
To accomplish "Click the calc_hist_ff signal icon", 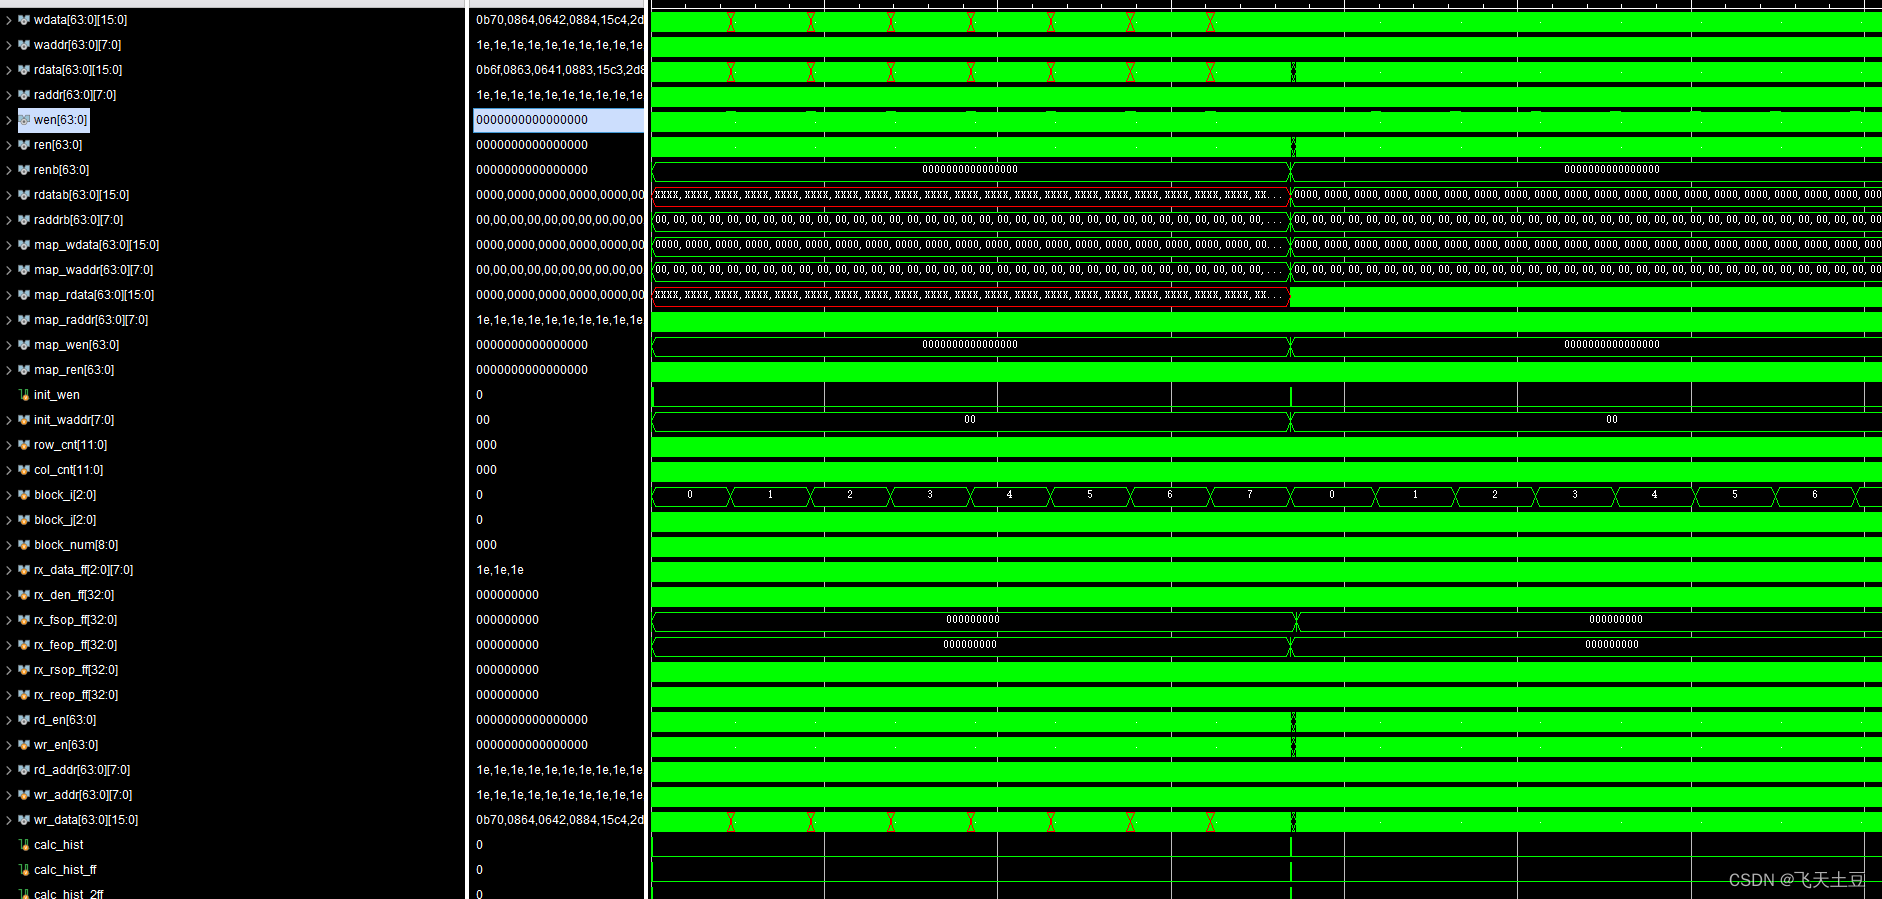I will point(24,870).
